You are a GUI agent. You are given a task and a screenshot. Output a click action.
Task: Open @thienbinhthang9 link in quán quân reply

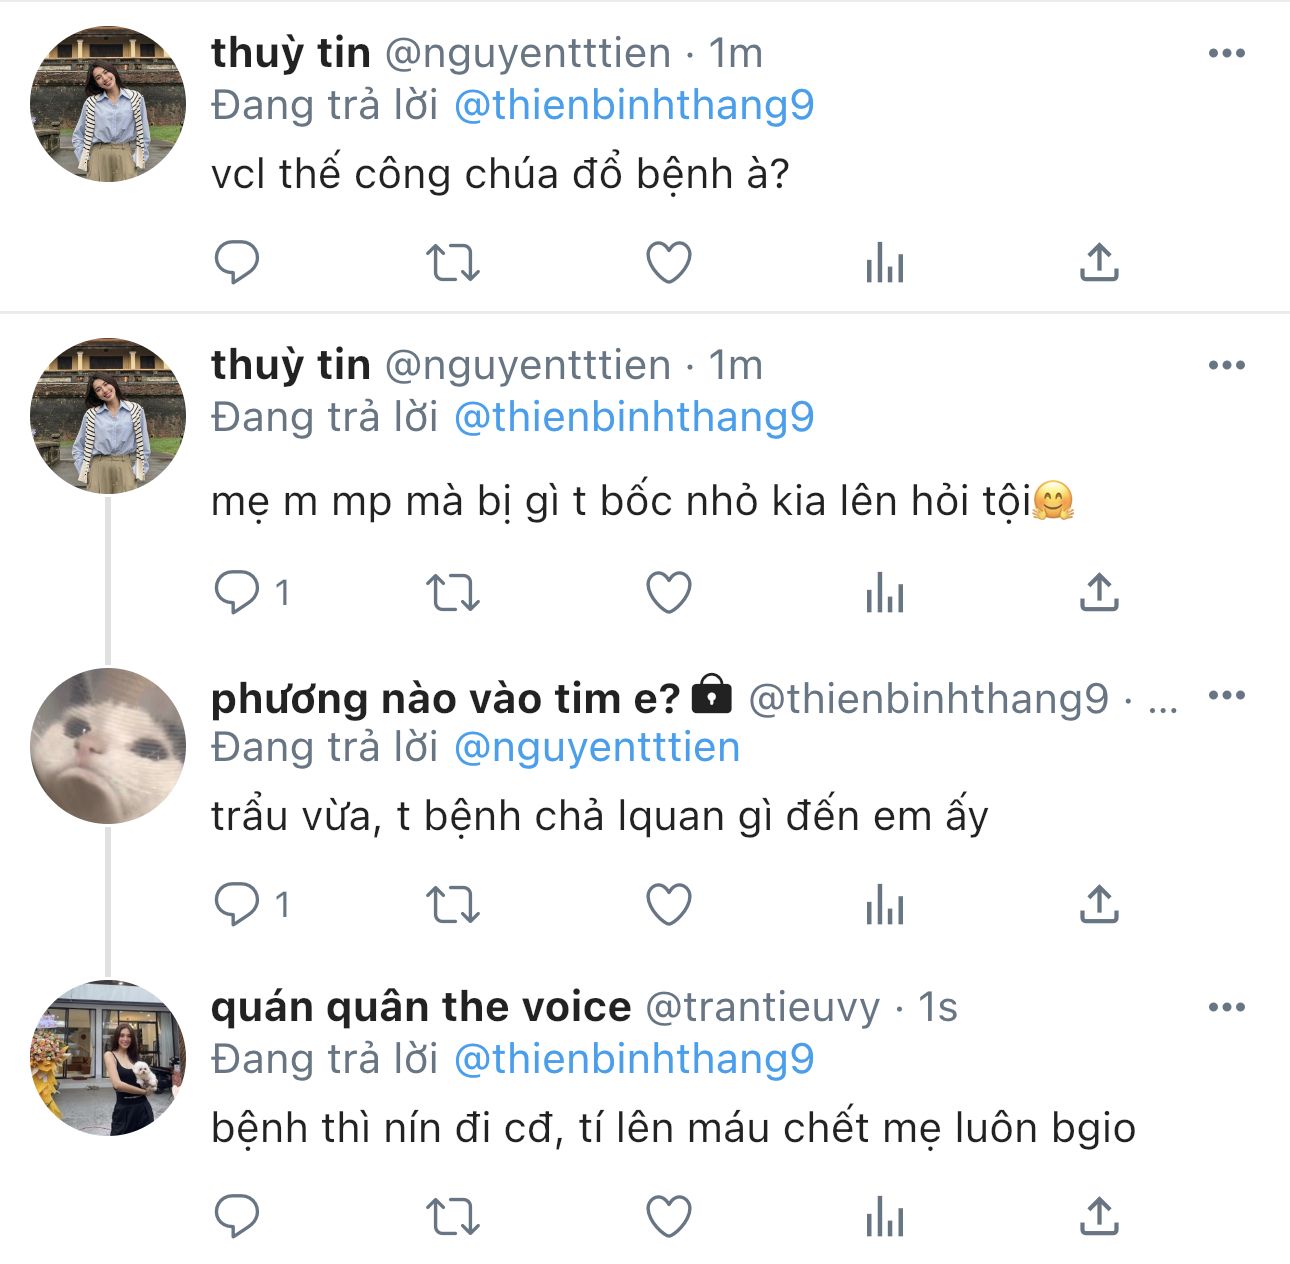(634, 1059)
